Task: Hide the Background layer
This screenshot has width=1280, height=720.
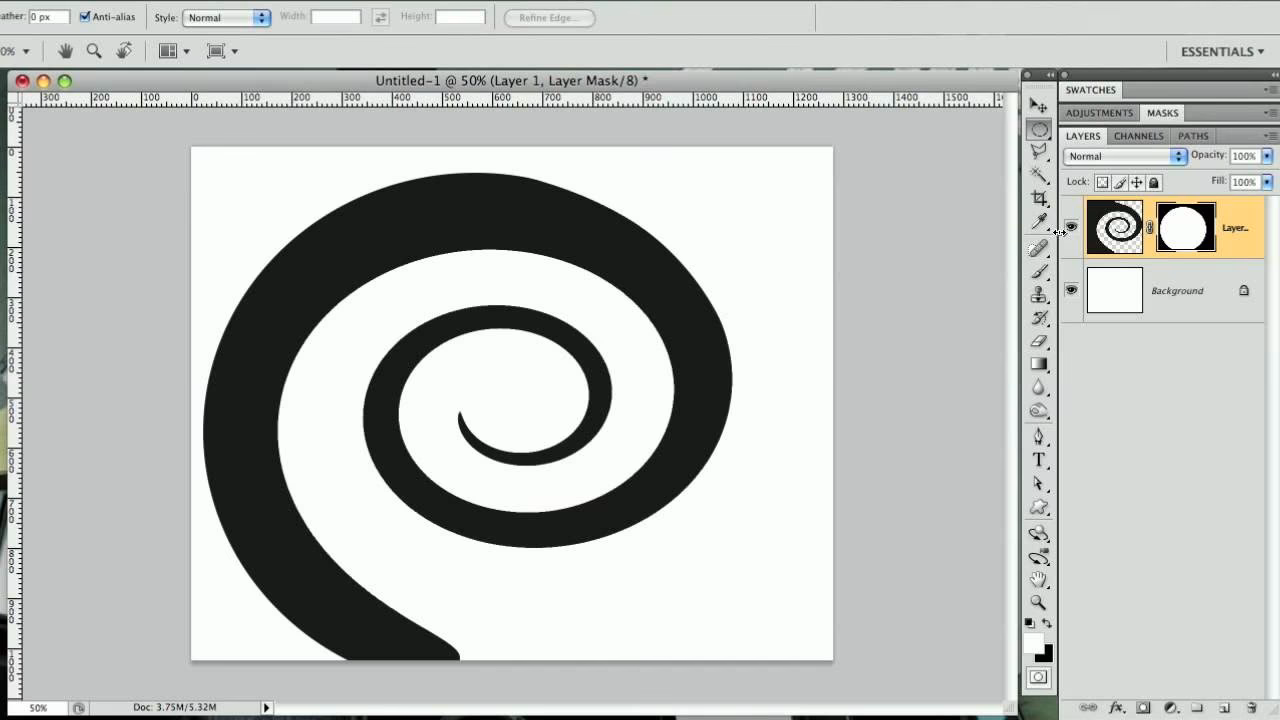Action: click(1071, 290)
